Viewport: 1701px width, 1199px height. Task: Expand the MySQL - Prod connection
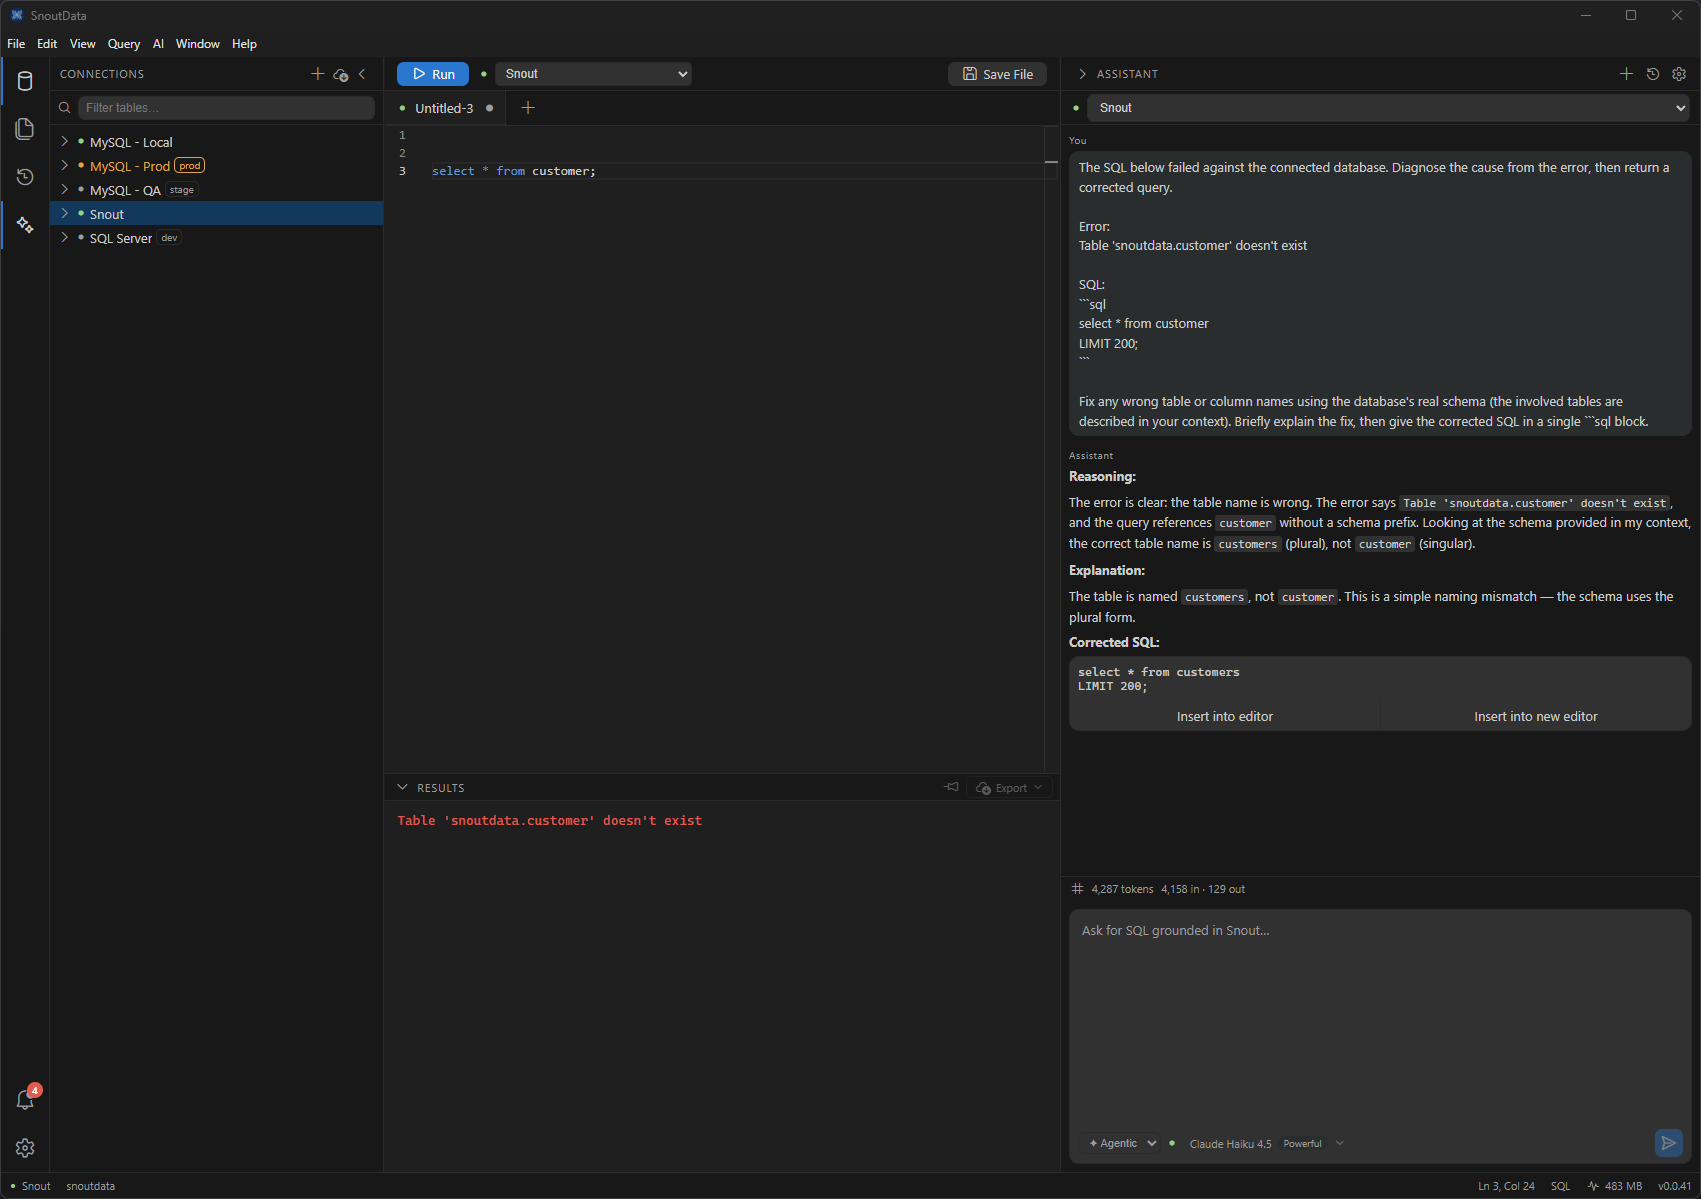tap(65, 166)
